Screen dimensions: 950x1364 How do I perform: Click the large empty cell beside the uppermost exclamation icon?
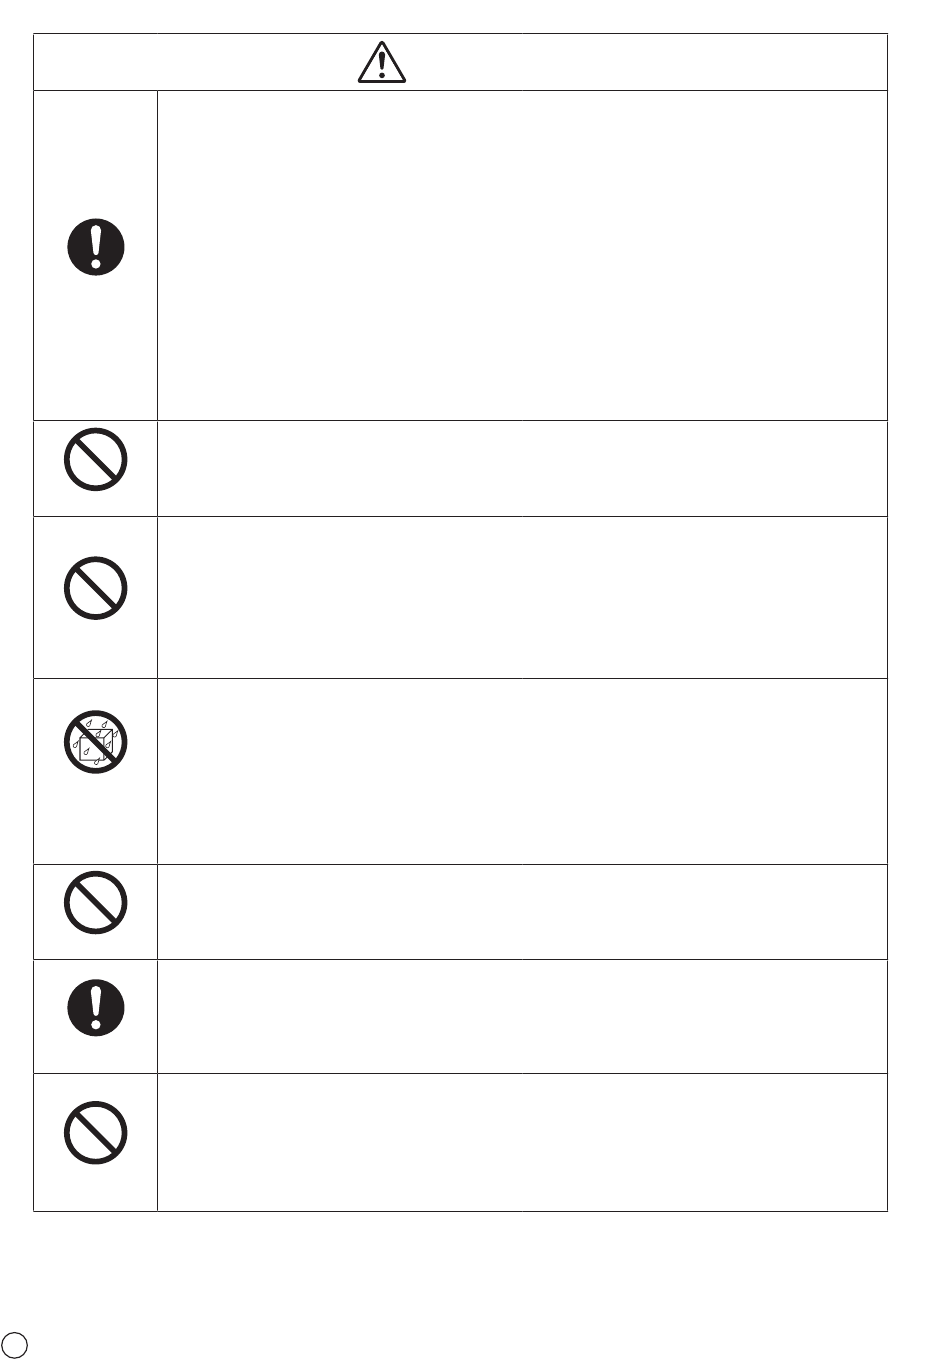point(522,255)
